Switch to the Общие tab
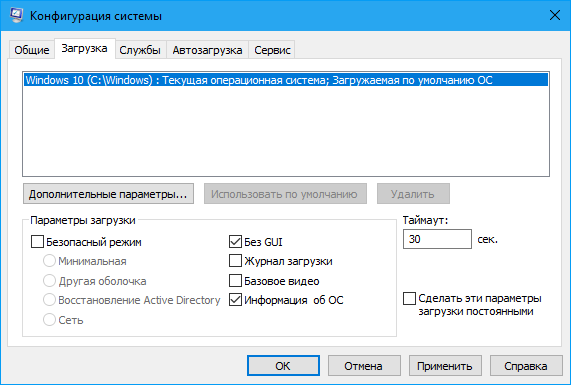The width and height of the screenshot is (571, 385). pyautogui.click(x=32, y=50)
